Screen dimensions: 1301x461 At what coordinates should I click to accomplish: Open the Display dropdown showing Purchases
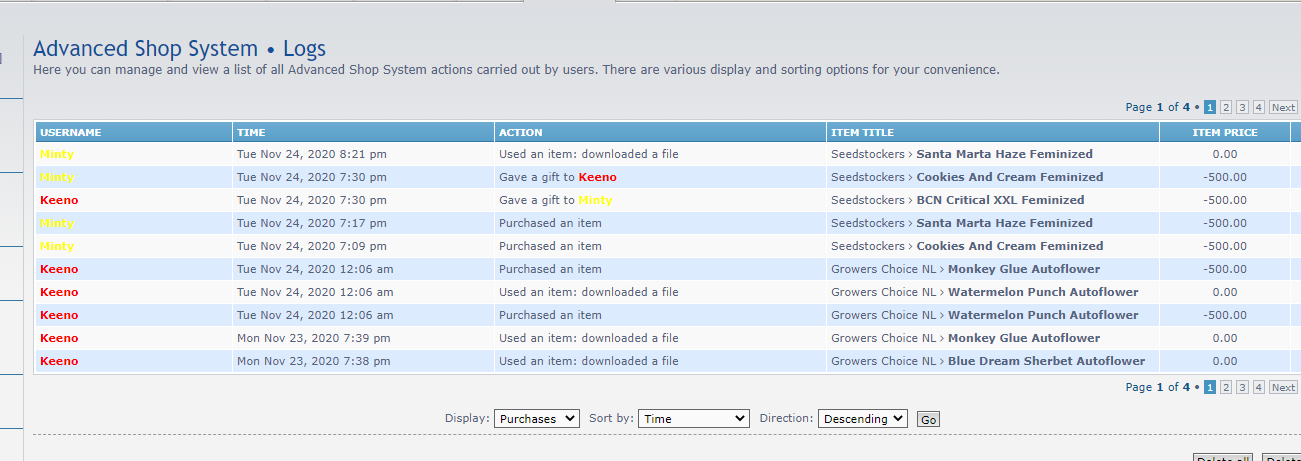536,419
